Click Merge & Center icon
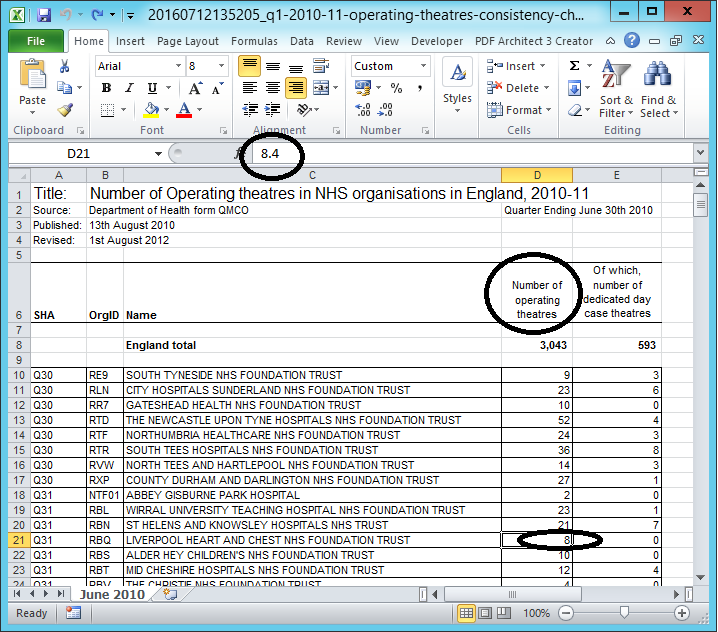Viewport: 718px width, 632px height. coord(321,87)
